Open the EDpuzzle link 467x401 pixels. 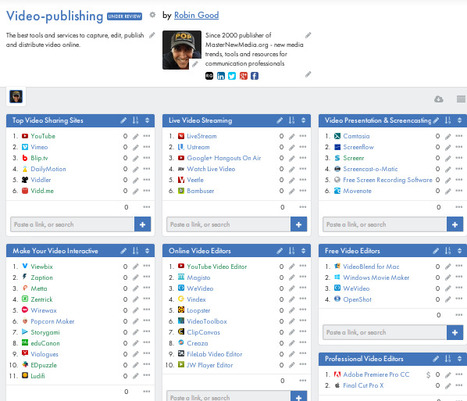44,365
